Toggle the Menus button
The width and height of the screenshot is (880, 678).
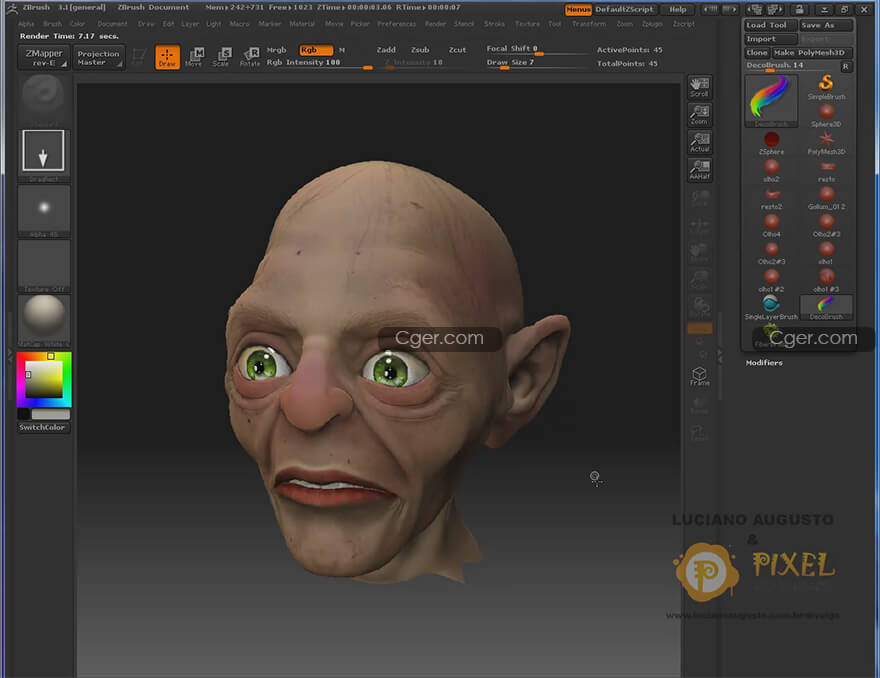coord(578,10)
